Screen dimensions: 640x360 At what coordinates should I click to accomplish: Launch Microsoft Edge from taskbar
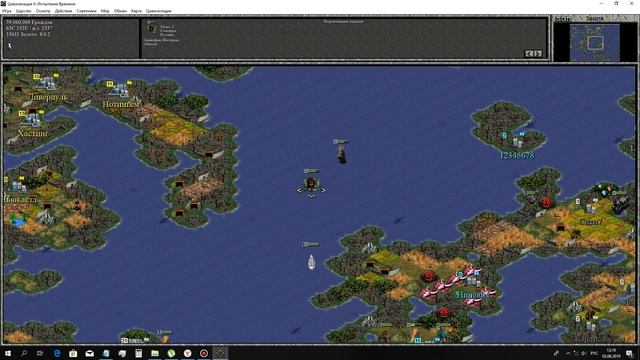[57, 353]
